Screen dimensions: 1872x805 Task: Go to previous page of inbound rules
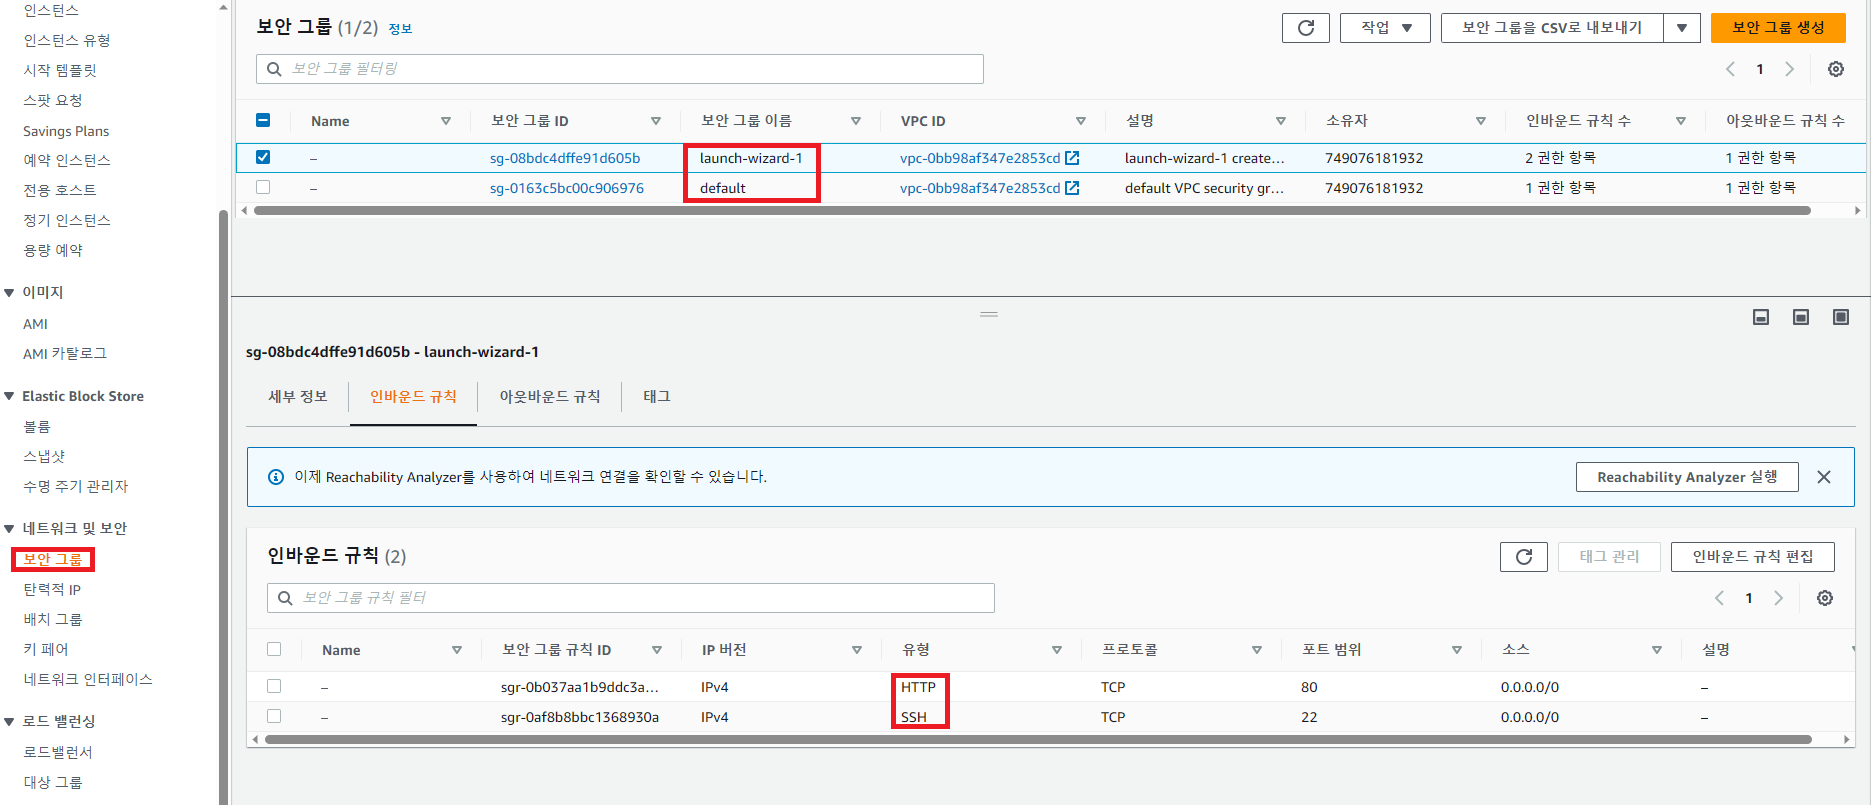click(x=1719, y=598)
